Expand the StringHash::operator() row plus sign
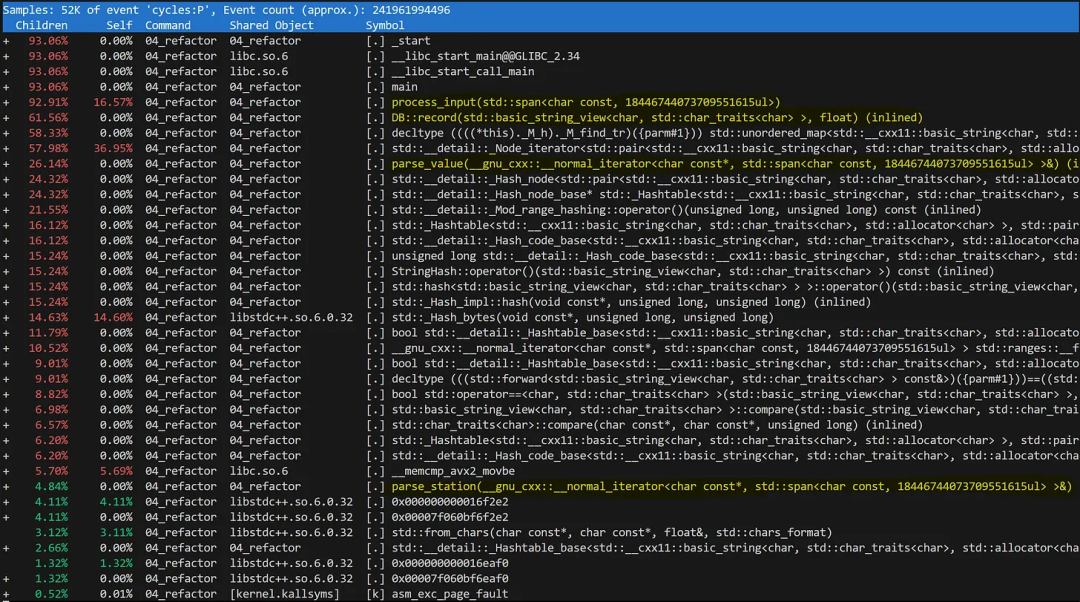1080x602 pixels. click(6, 271)
